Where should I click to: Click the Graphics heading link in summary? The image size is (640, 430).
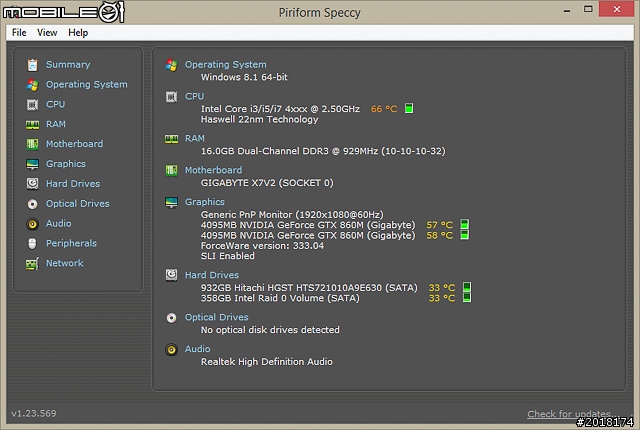tap(205, 202)
